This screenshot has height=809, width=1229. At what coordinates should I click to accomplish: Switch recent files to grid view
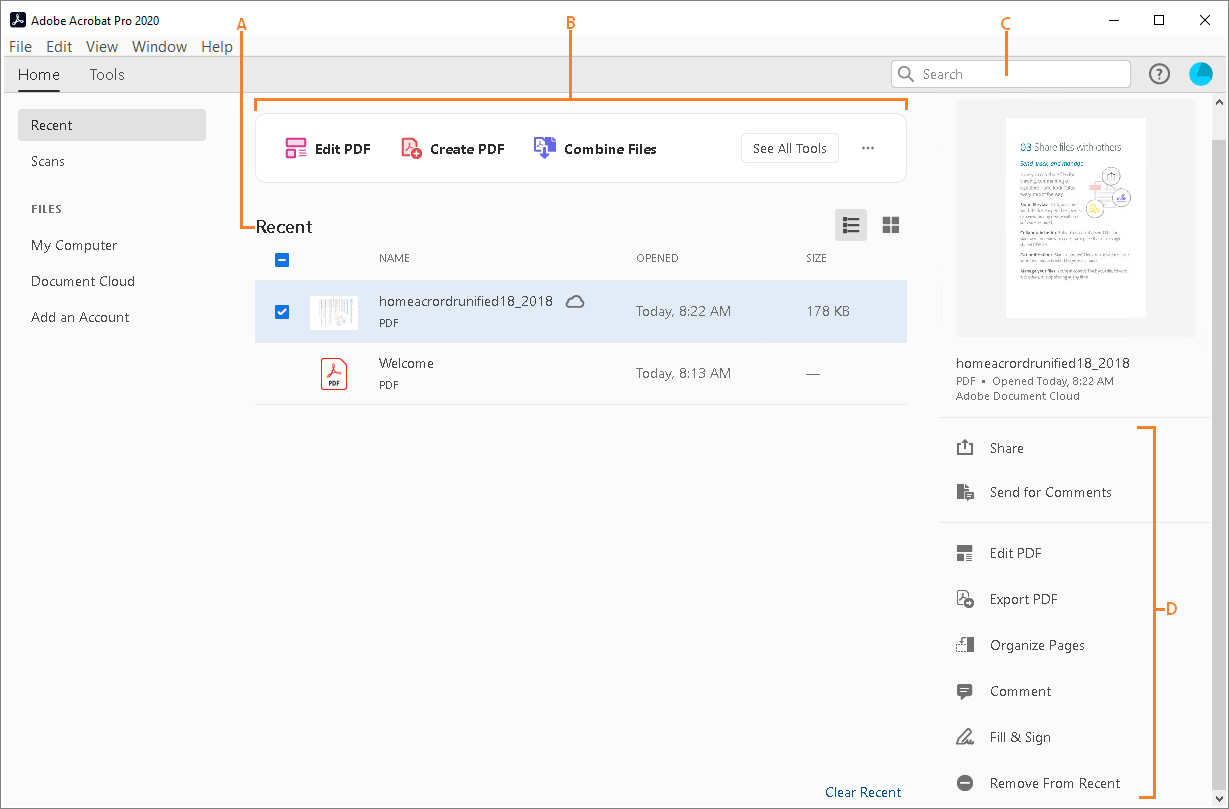(890, 225)
